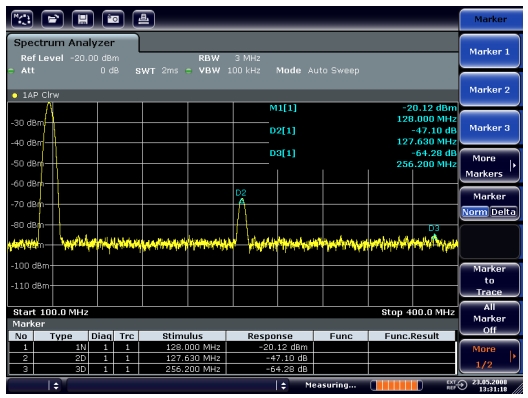Click the long status bar input field

click(171, 386)
